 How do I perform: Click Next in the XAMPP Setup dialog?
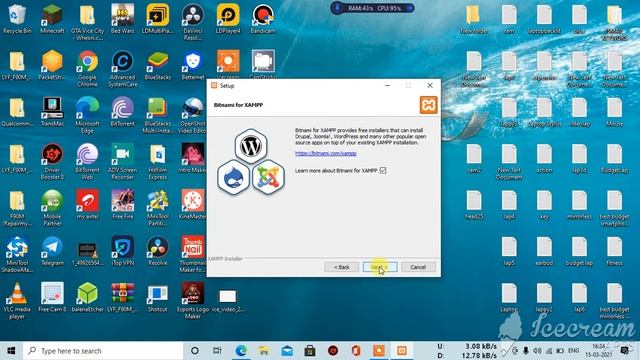click(380, 267)
